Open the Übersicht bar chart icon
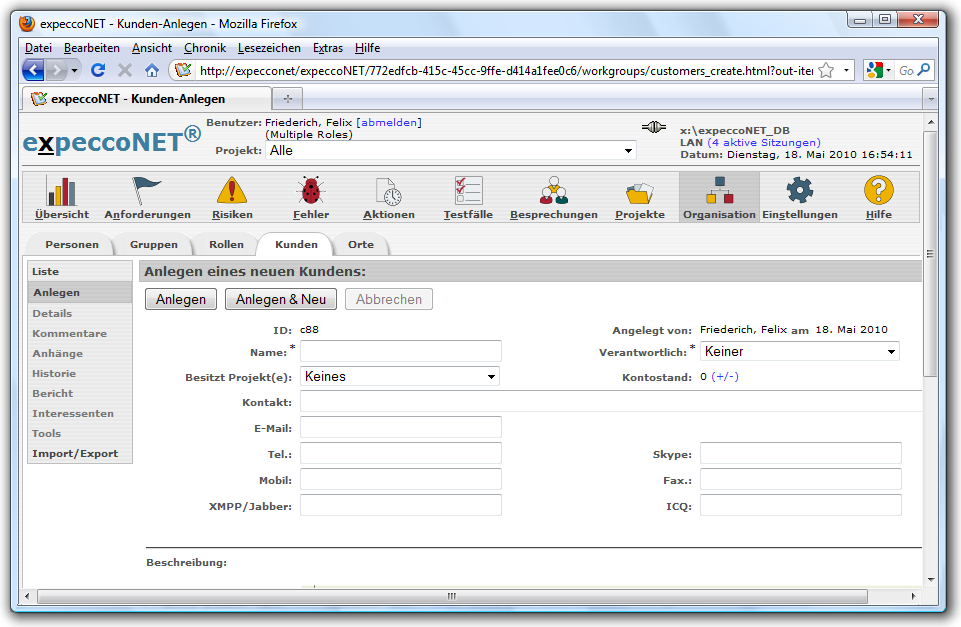This screenshot has width=961, height=627. tap(62, 191)
